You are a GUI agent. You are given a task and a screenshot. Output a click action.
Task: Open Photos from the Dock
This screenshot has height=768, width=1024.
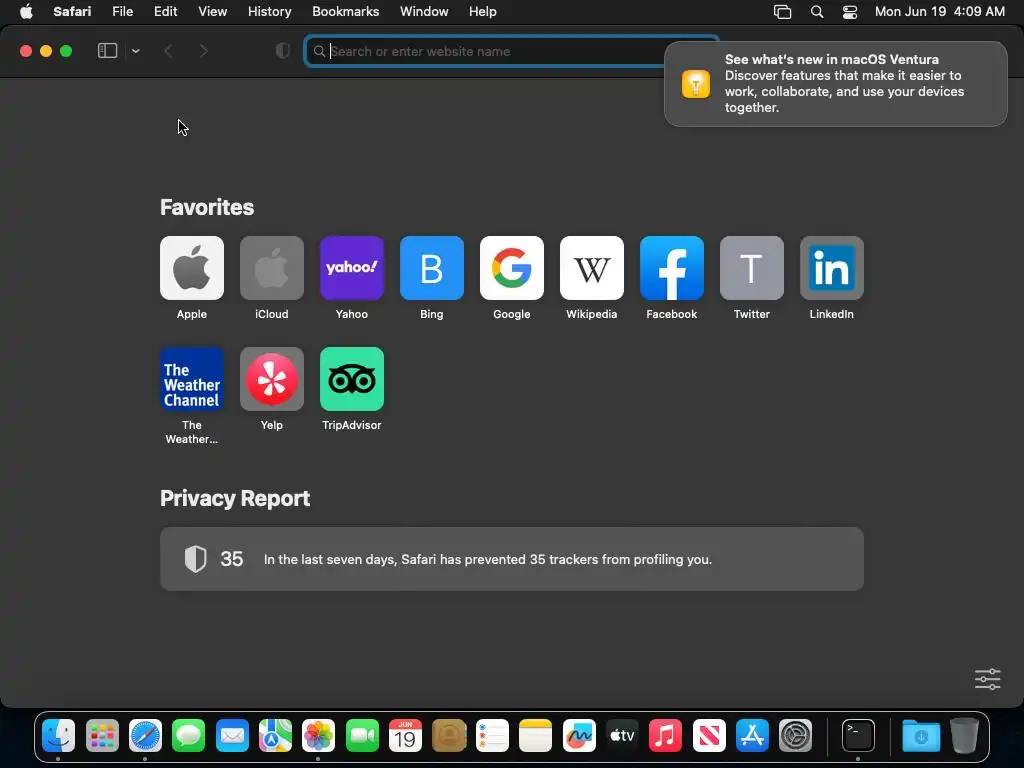[x=318, y=736]
